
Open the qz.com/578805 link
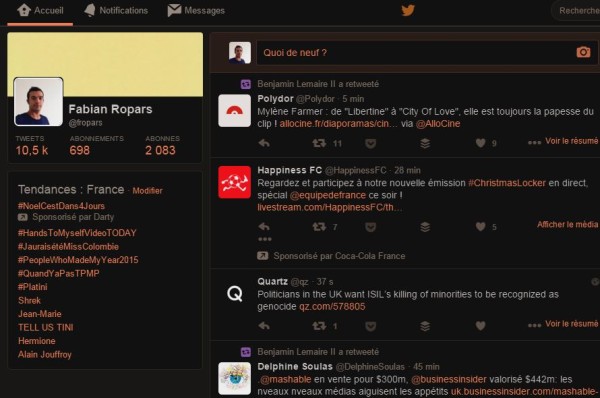pyautogui.click(x=332, y=307)
